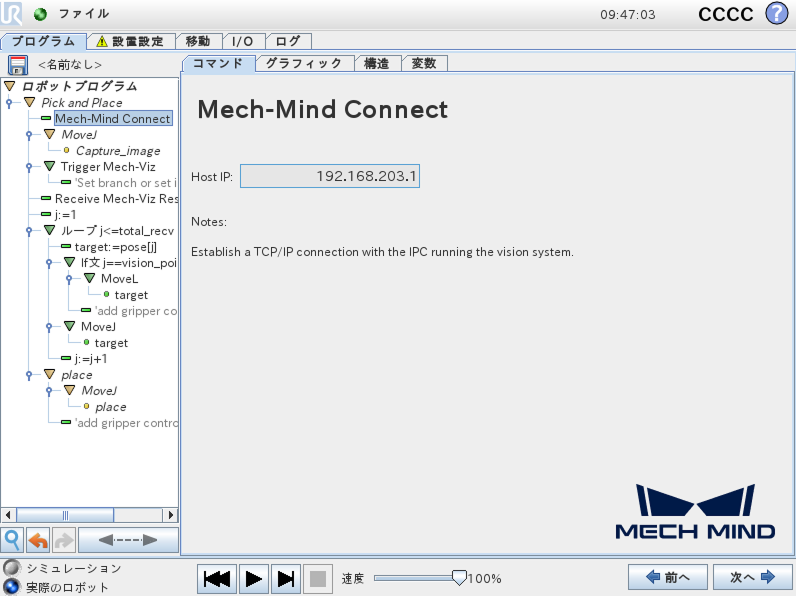This screenshot has height=596, width=796.
Task: Edit the Host IP field
Action: [x=330, y=176]
